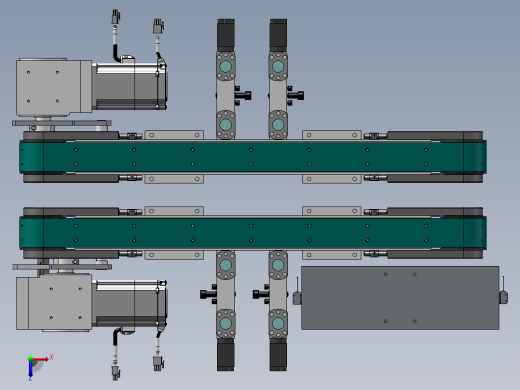Click the blue Z axis arrow of triad
Screen dimensions: 520x390
[30, 369]
